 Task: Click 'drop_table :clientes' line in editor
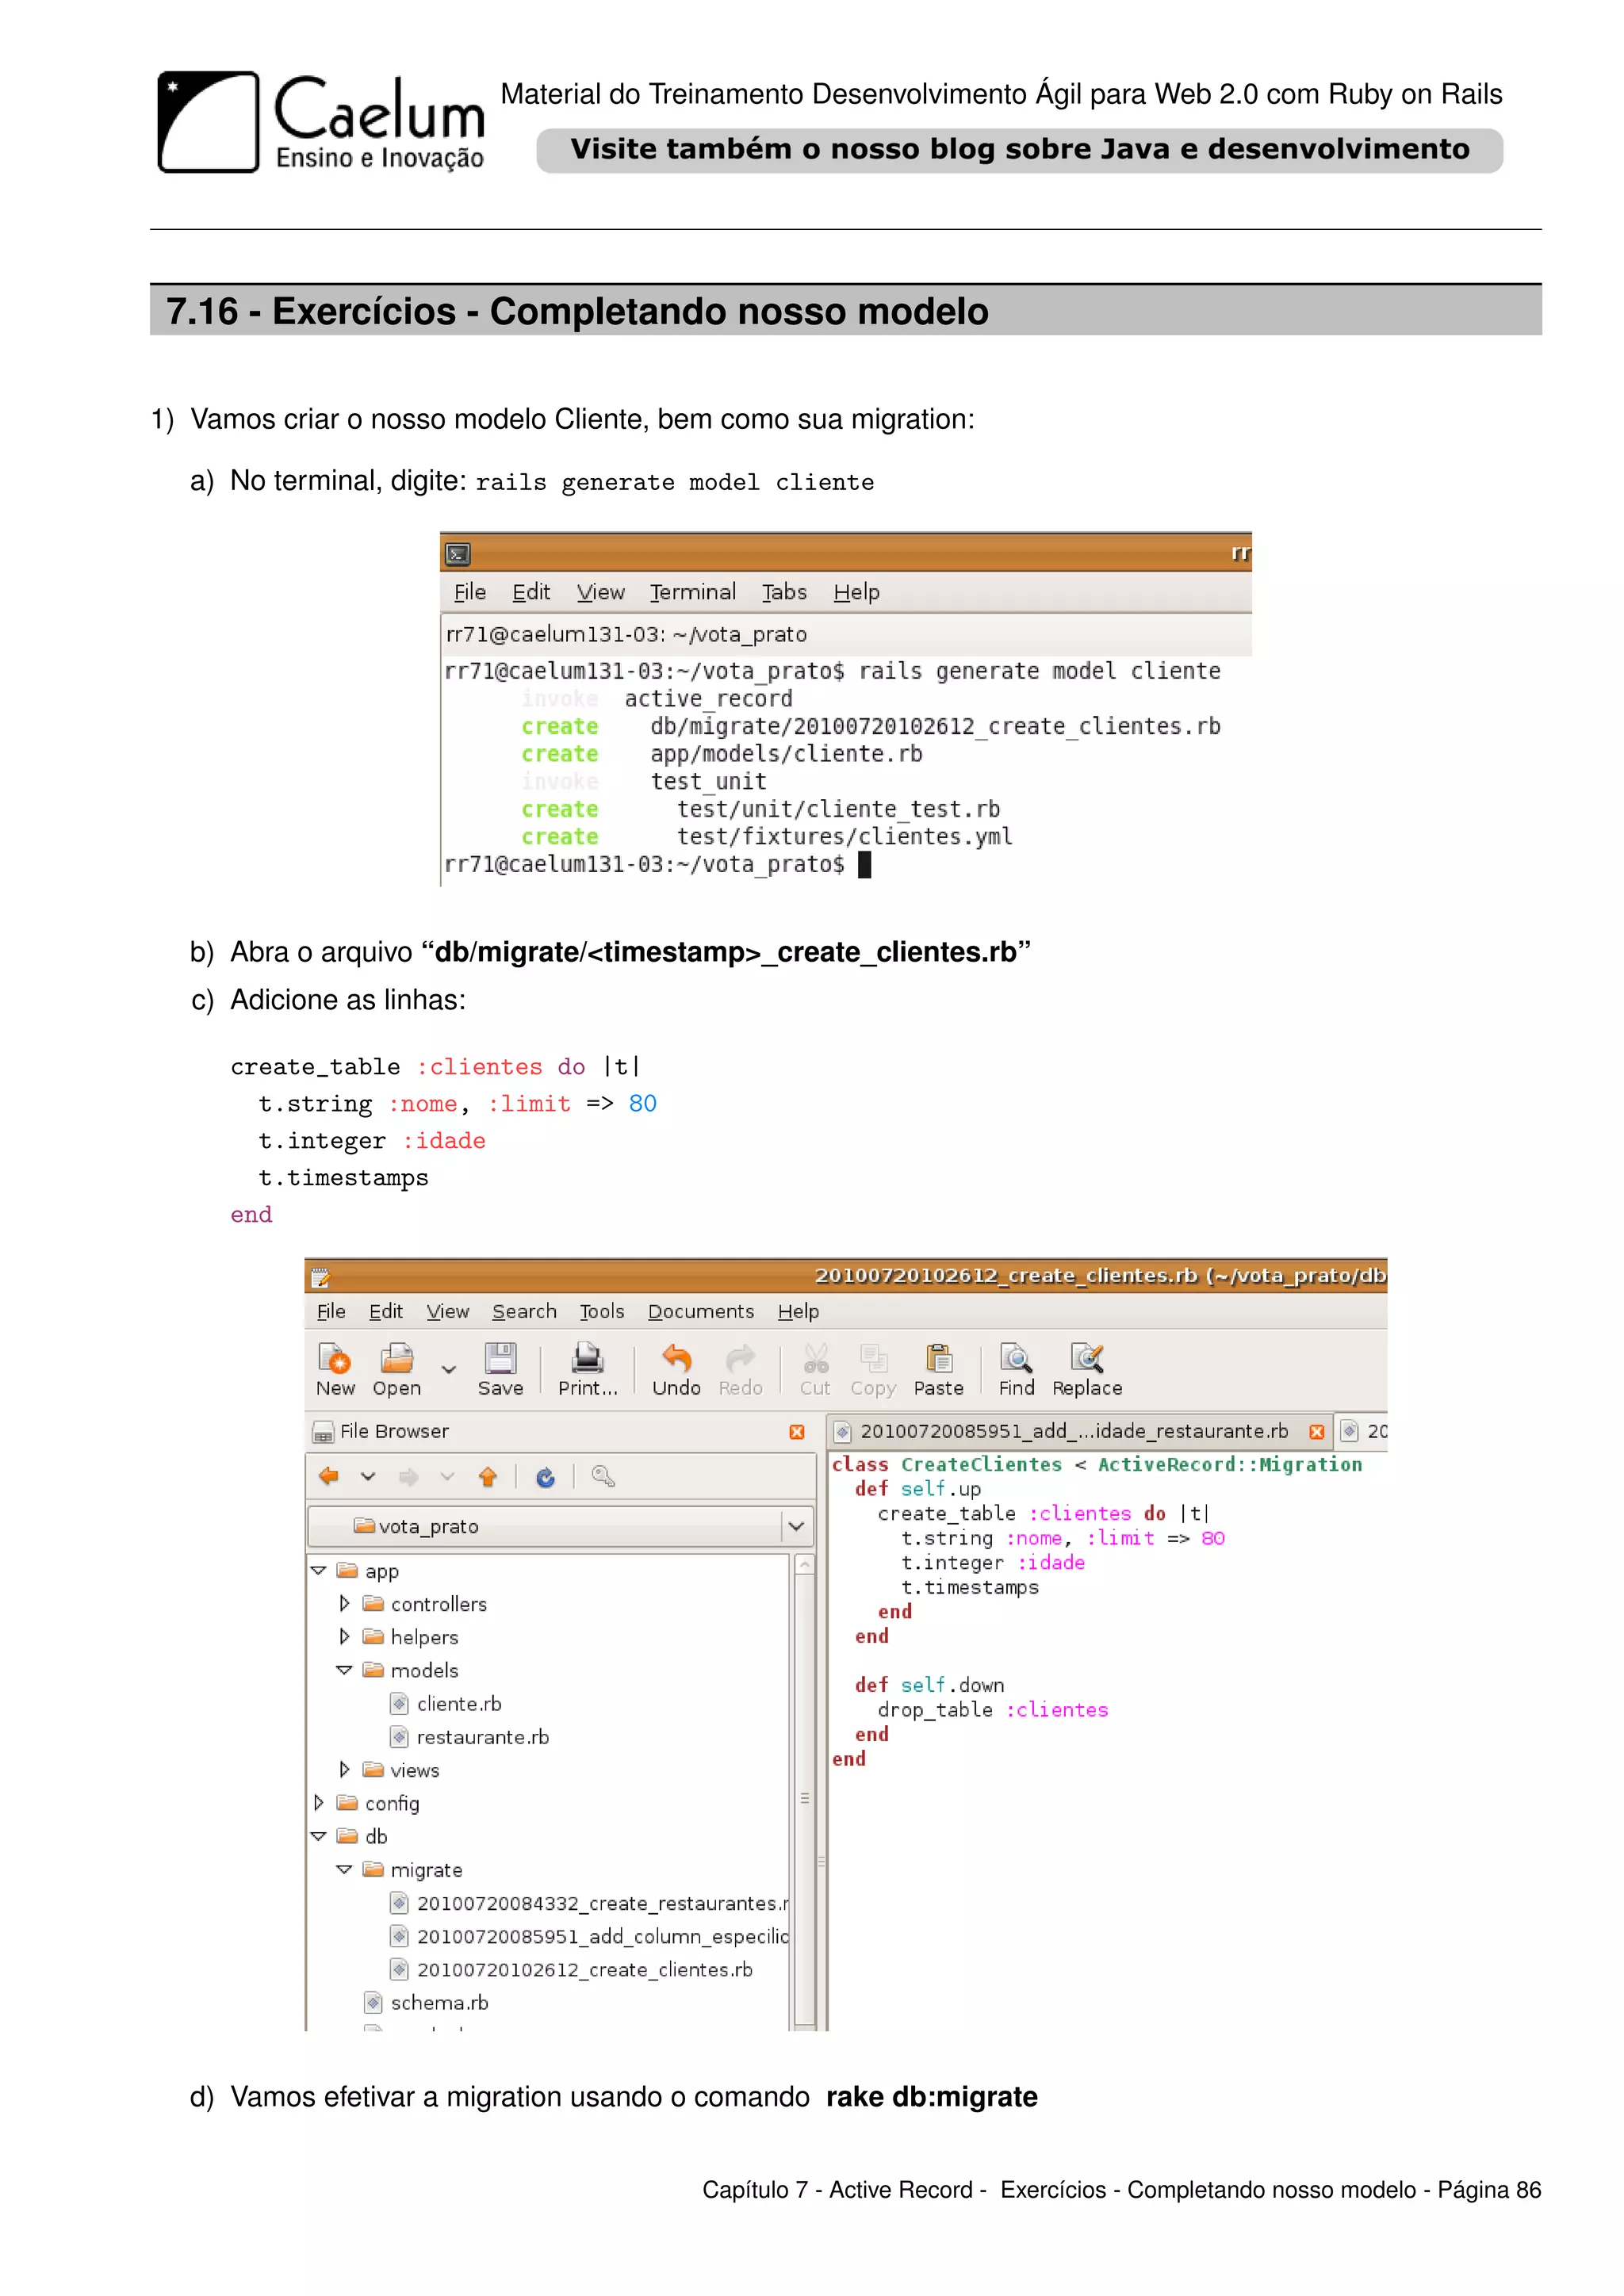click(993, 1710)
